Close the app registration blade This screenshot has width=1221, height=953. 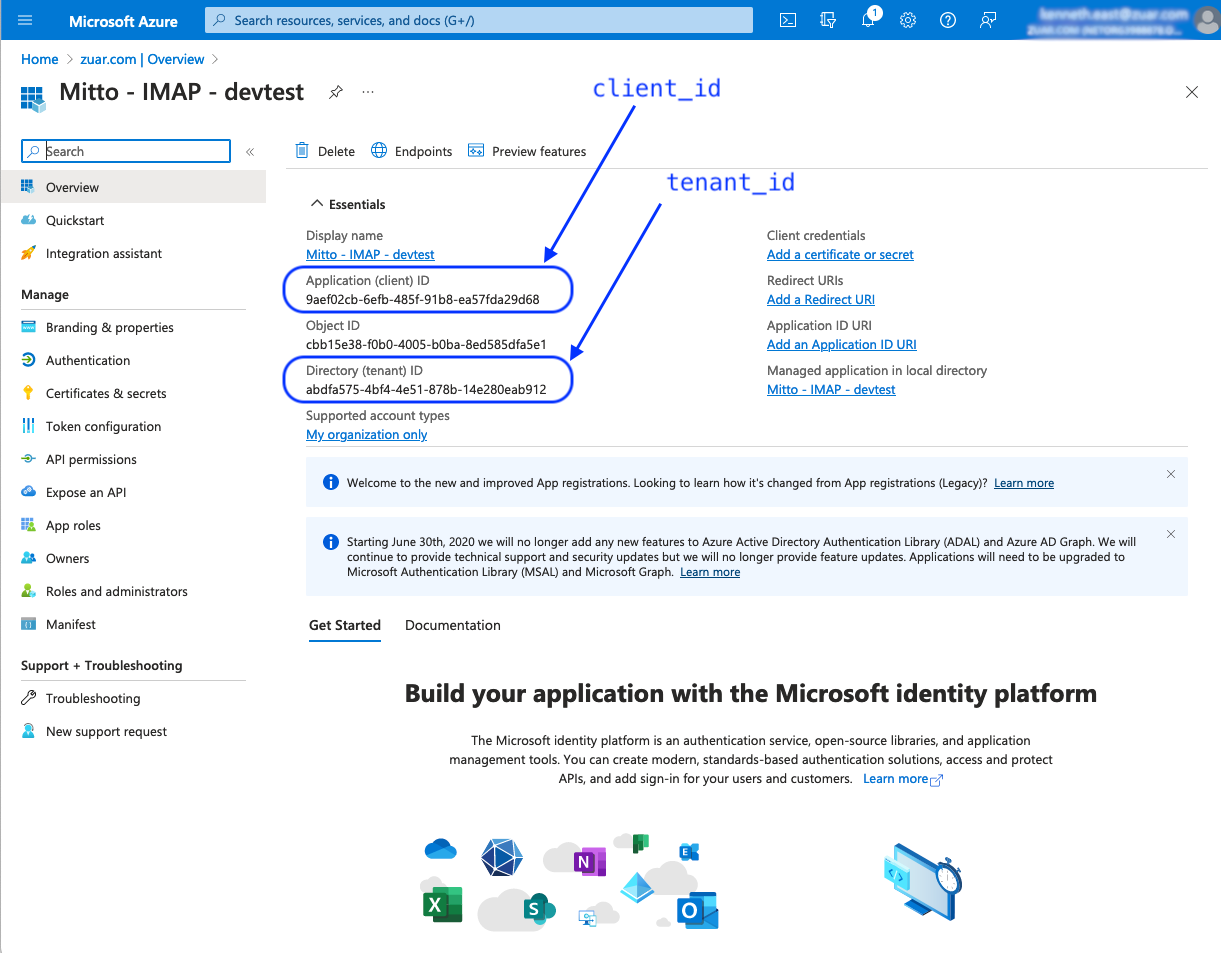[x=1191, y=92]
